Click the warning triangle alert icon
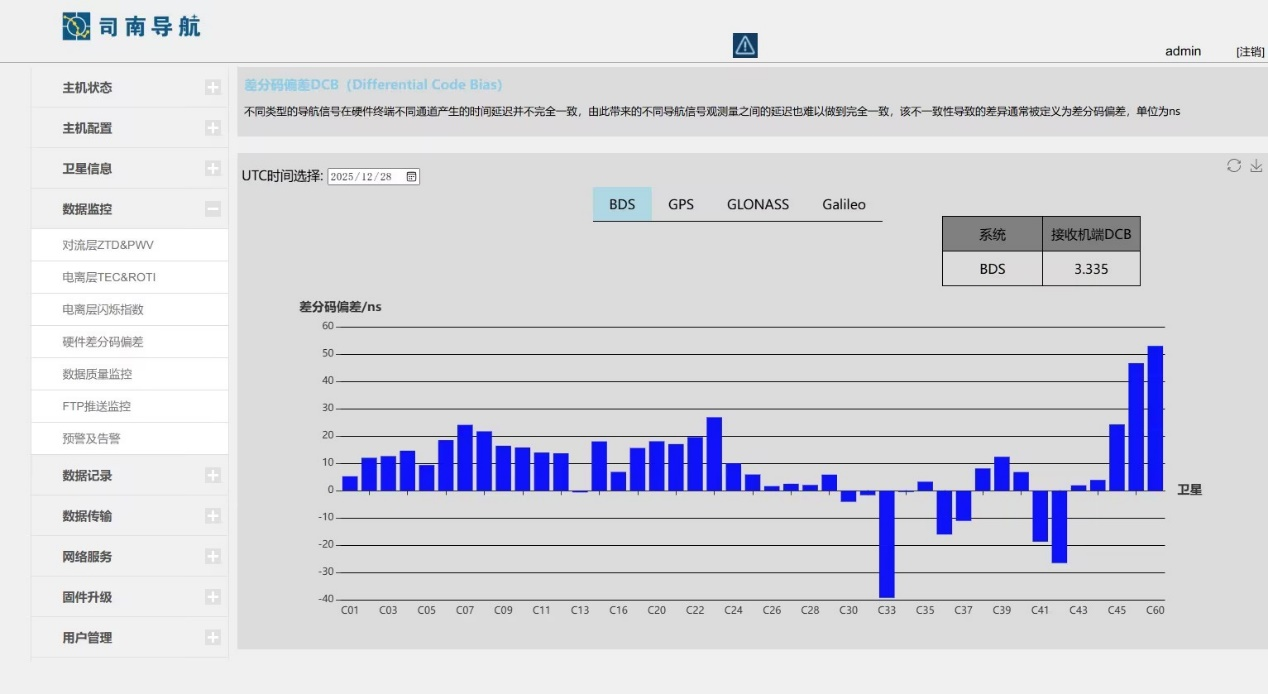This screenshot has height=694, width=1268. click(x=745, y=45)
